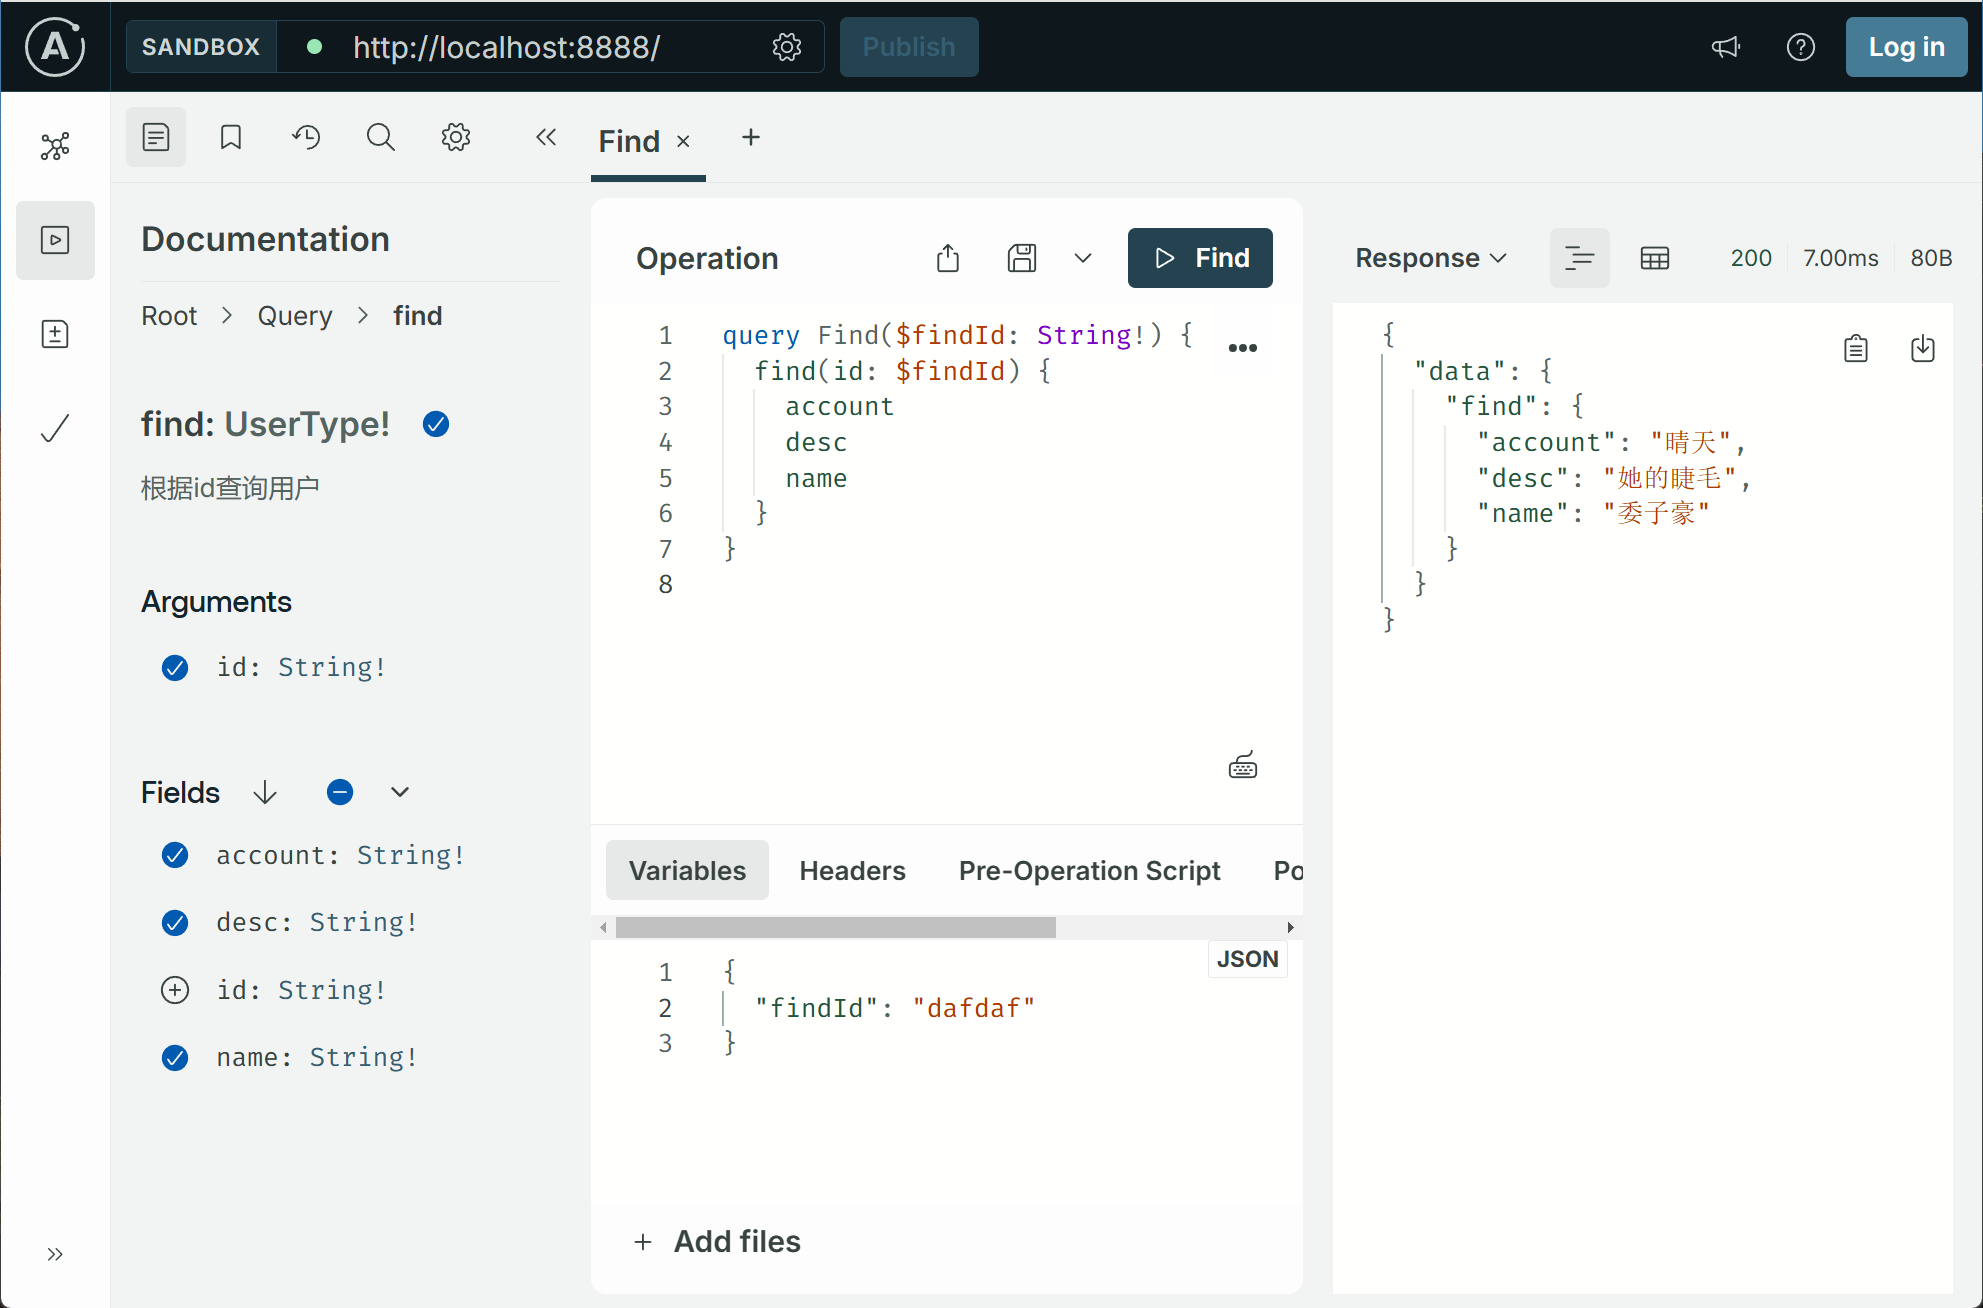Expand the left sidebar with double chevron
This screenshot has height=1308, width=1983.
click(55, 1254)
